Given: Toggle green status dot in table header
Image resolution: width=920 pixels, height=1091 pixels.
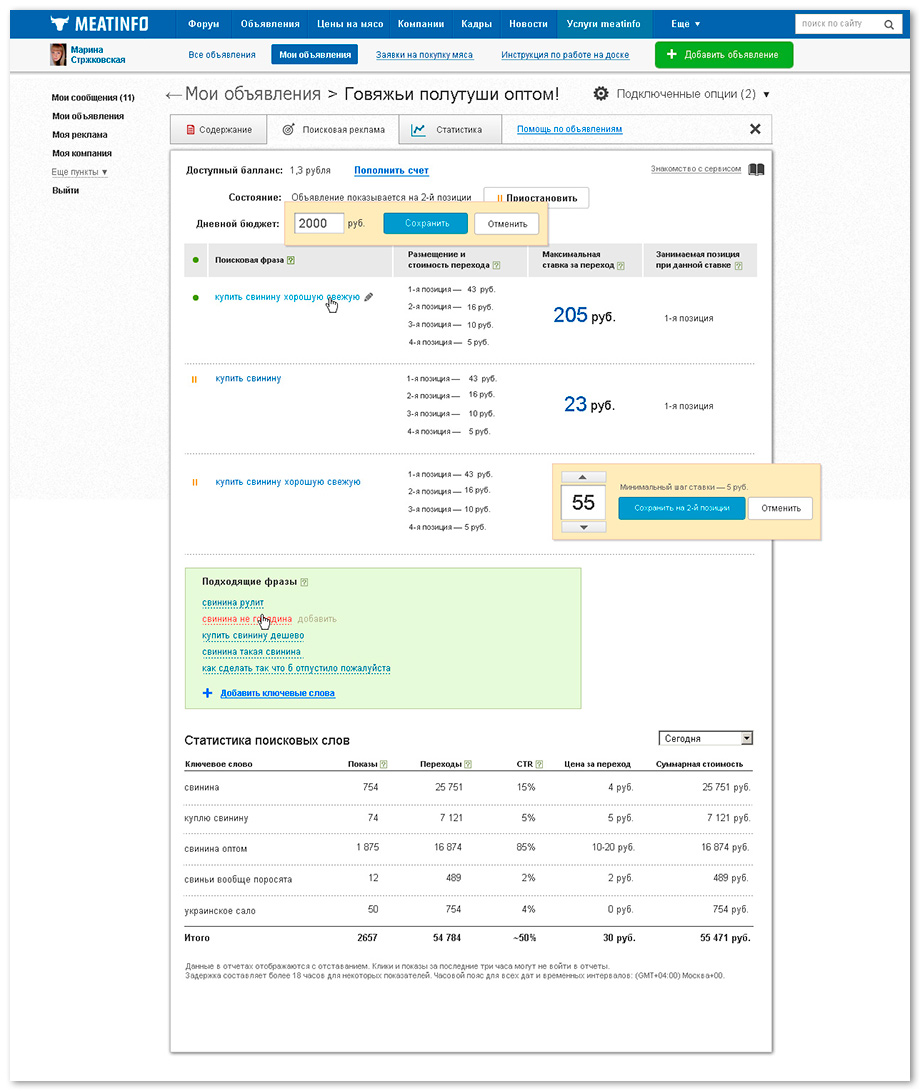Looking at the screenshot, I should coord(196,260).
